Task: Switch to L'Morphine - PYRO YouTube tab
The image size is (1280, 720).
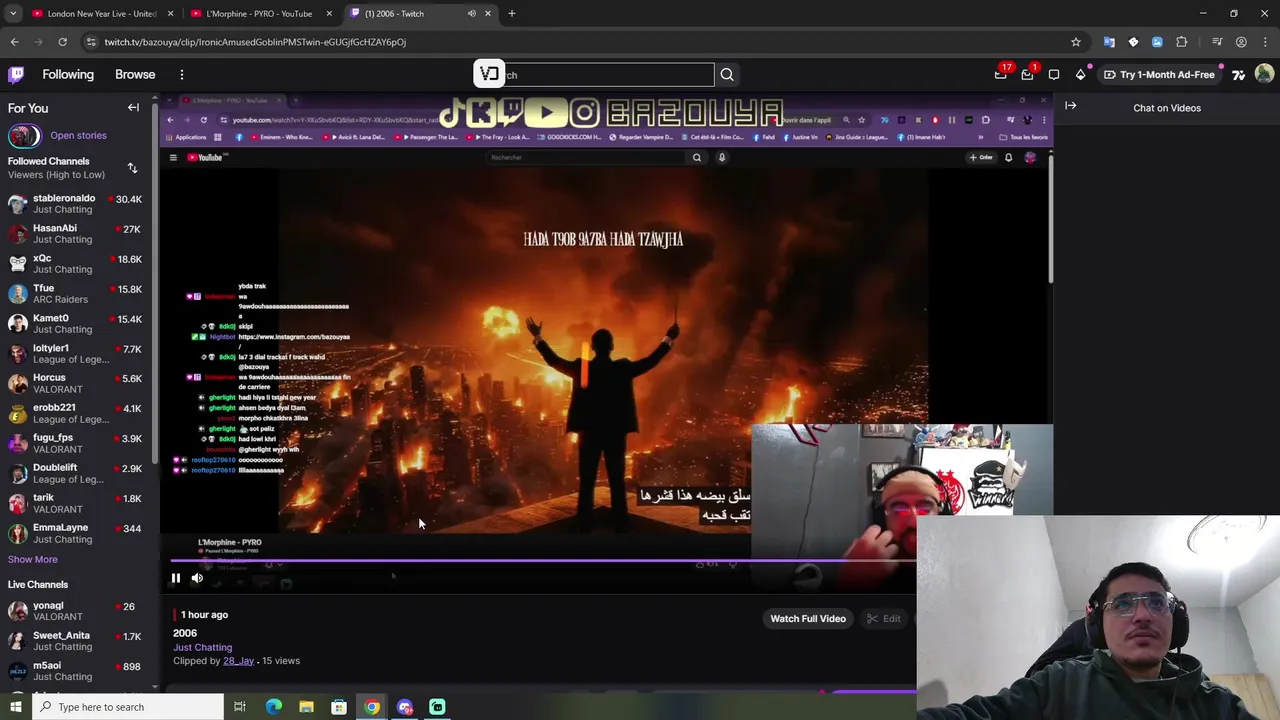Action: (260, 14)
